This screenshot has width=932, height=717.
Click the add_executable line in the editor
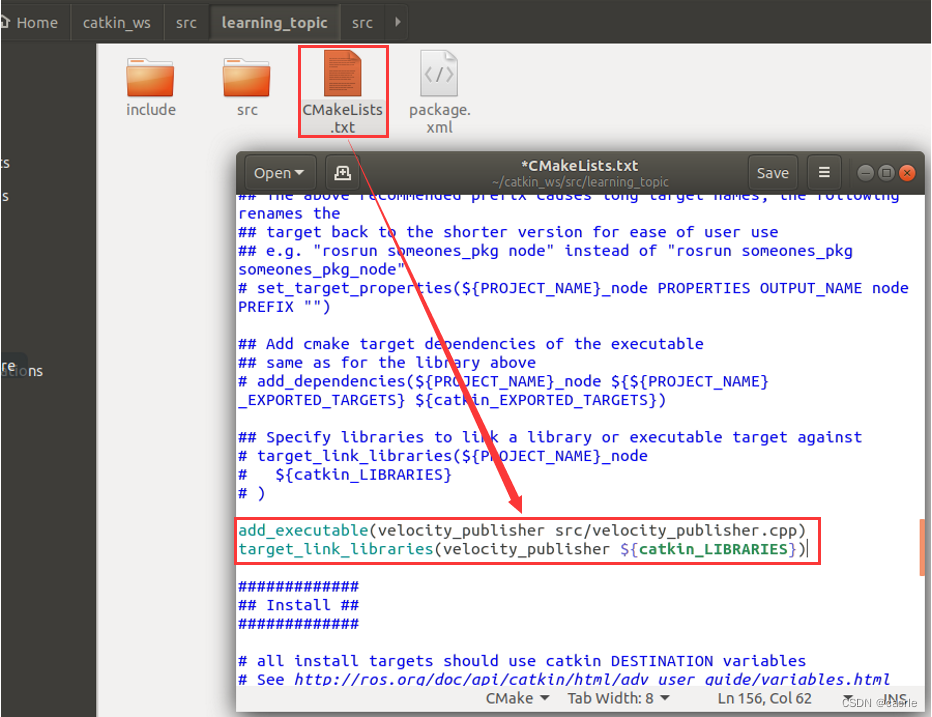tap(521, 530)
